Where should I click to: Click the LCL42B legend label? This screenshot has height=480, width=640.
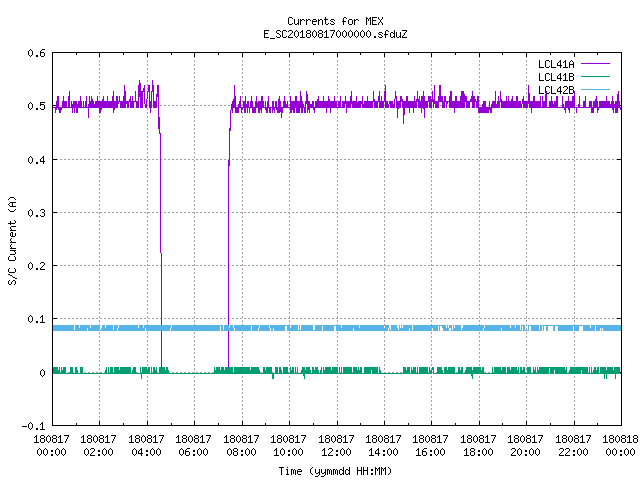556,90
